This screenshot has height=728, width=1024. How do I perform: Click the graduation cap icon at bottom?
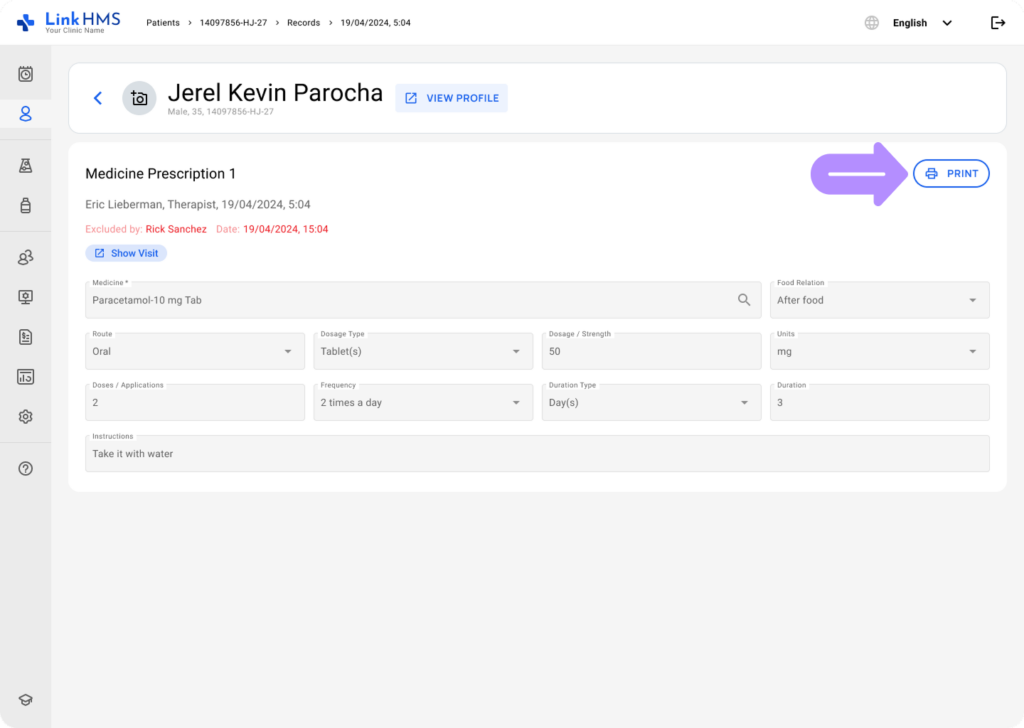[x=26, y=701]
